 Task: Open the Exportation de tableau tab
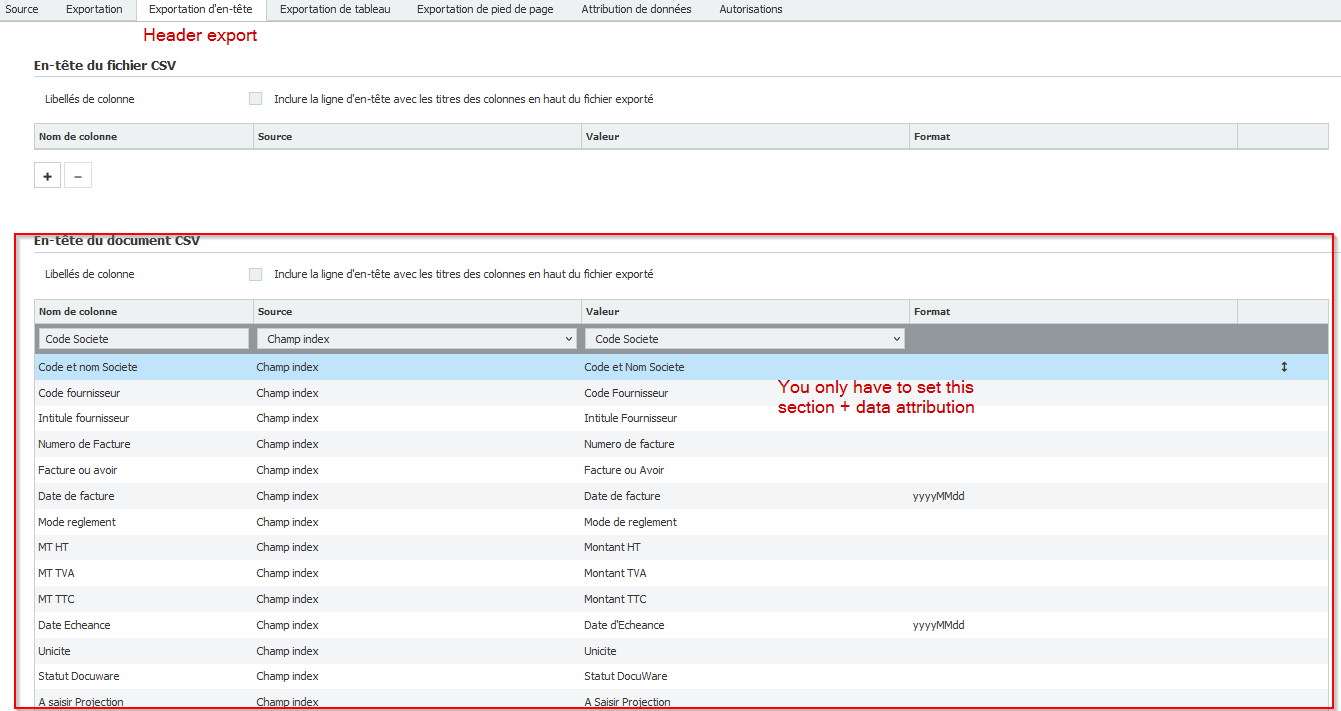pyautogui.click(x=335, y=9)
